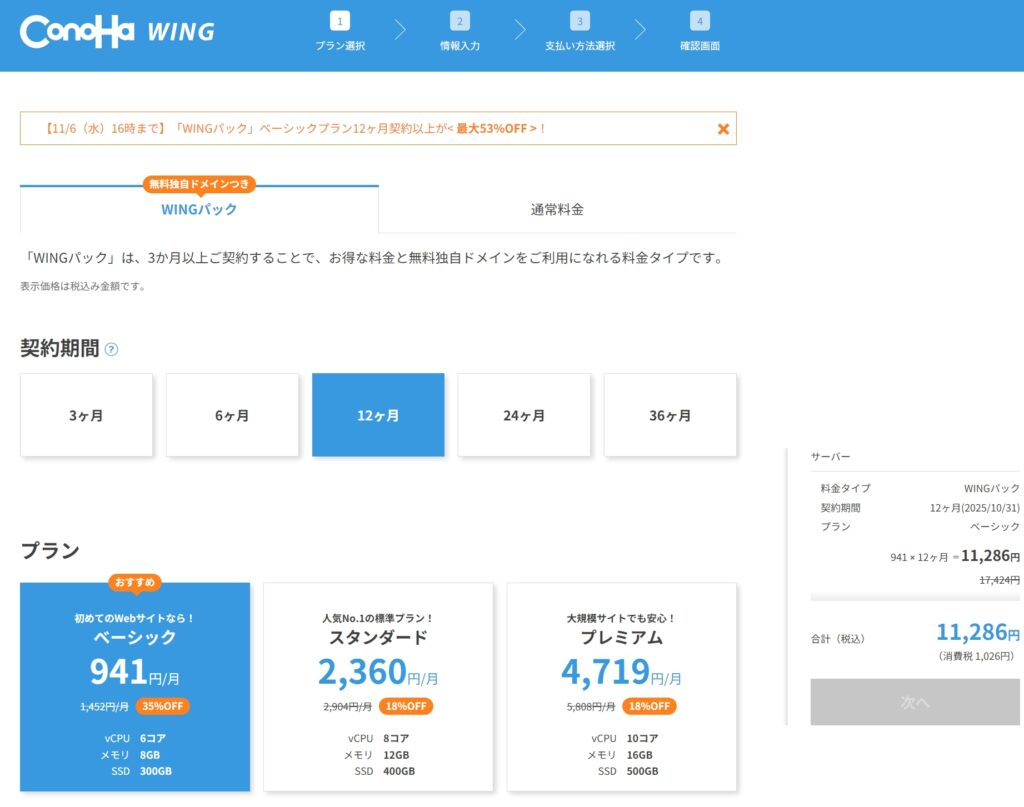Click the 11,286円 total amount
This screenshot has height=807, width=1024.
(x=978, y=631)
